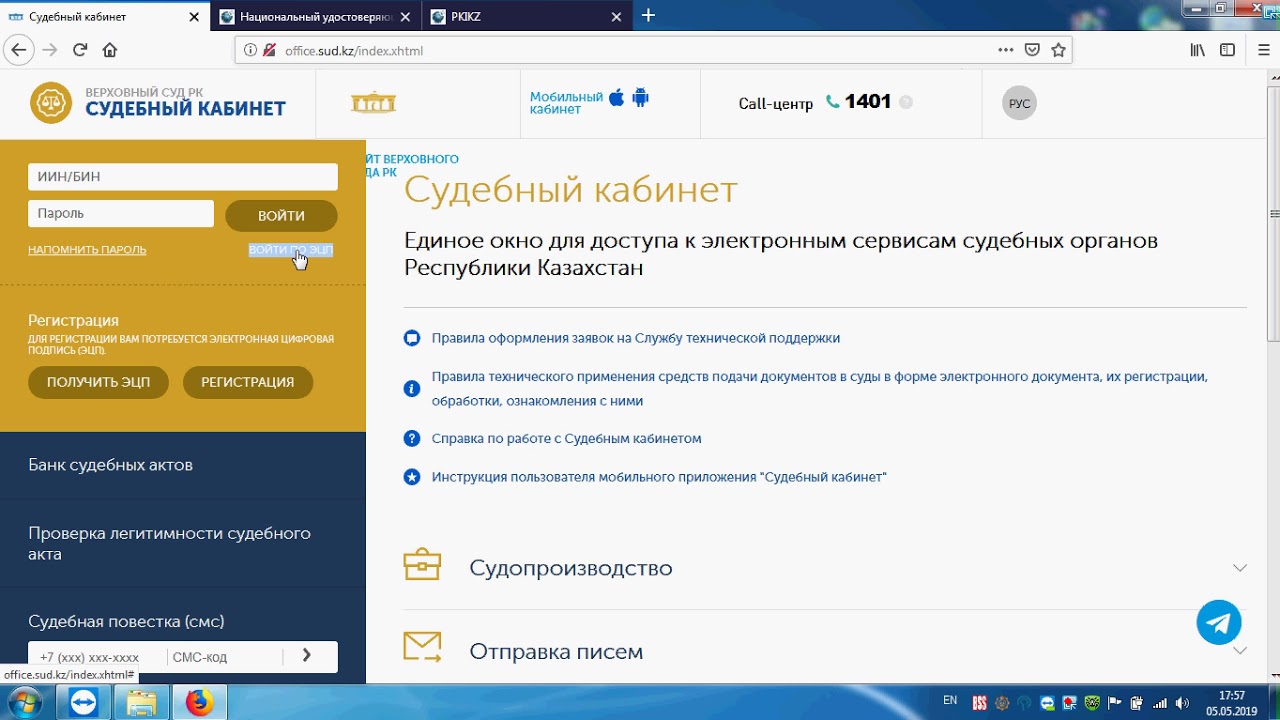The height and width of the screenshot is (720, 1280).
Task: Open the Apple mobile app link
Action: pyautogui.click(x=617, y=97)
